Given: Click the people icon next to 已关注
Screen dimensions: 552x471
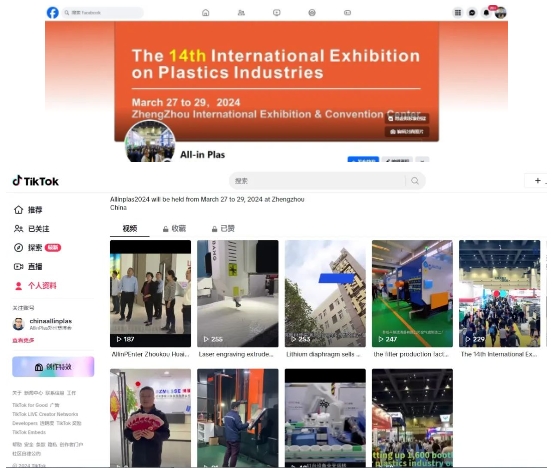Looking at the screenshot, I should (18, 229).
